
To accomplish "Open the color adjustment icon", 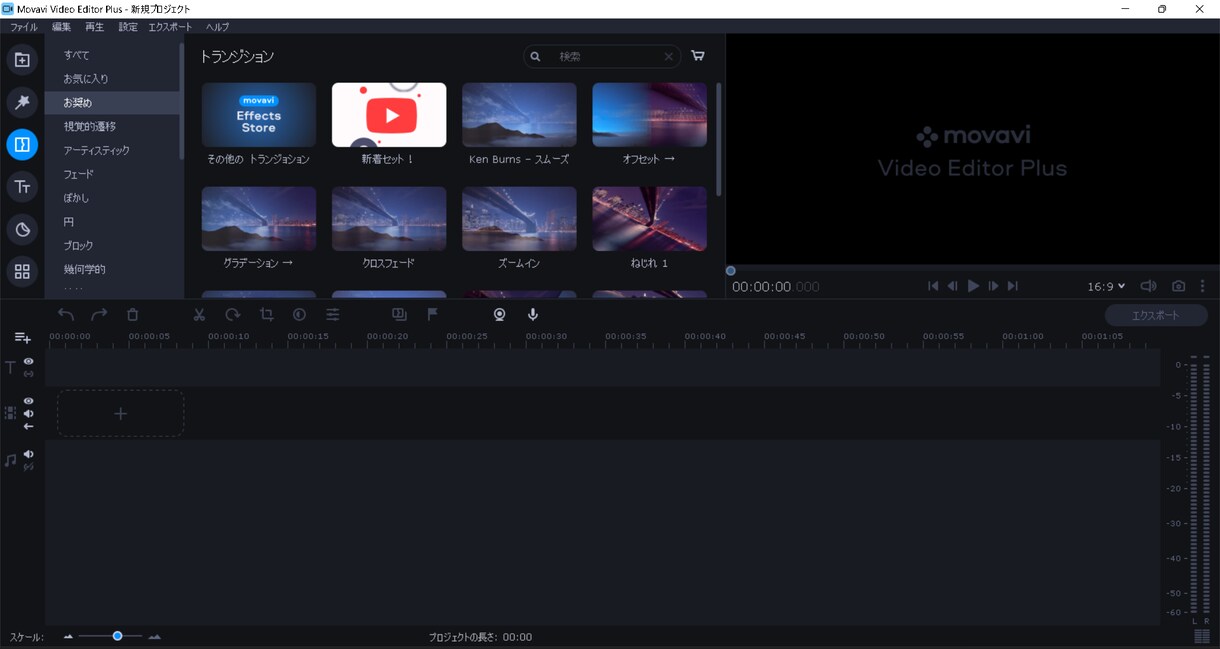I will [x=299, y=314].
